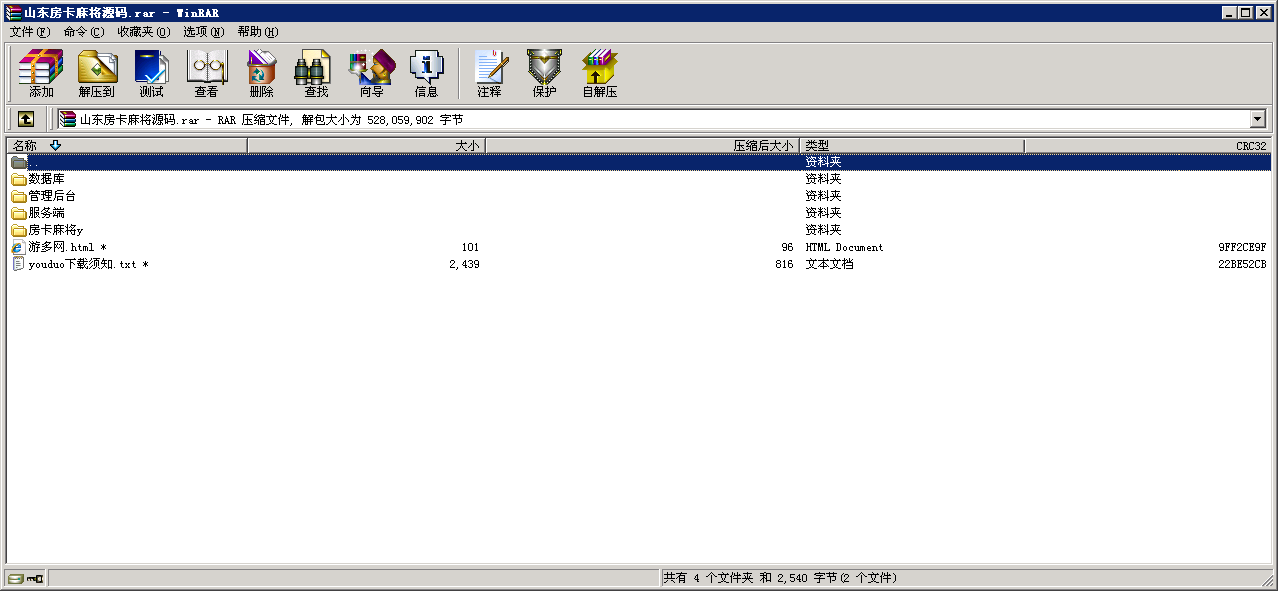Create 自解压 (SFX) archive icon
1278x591 pixels.
click(599, 73)
